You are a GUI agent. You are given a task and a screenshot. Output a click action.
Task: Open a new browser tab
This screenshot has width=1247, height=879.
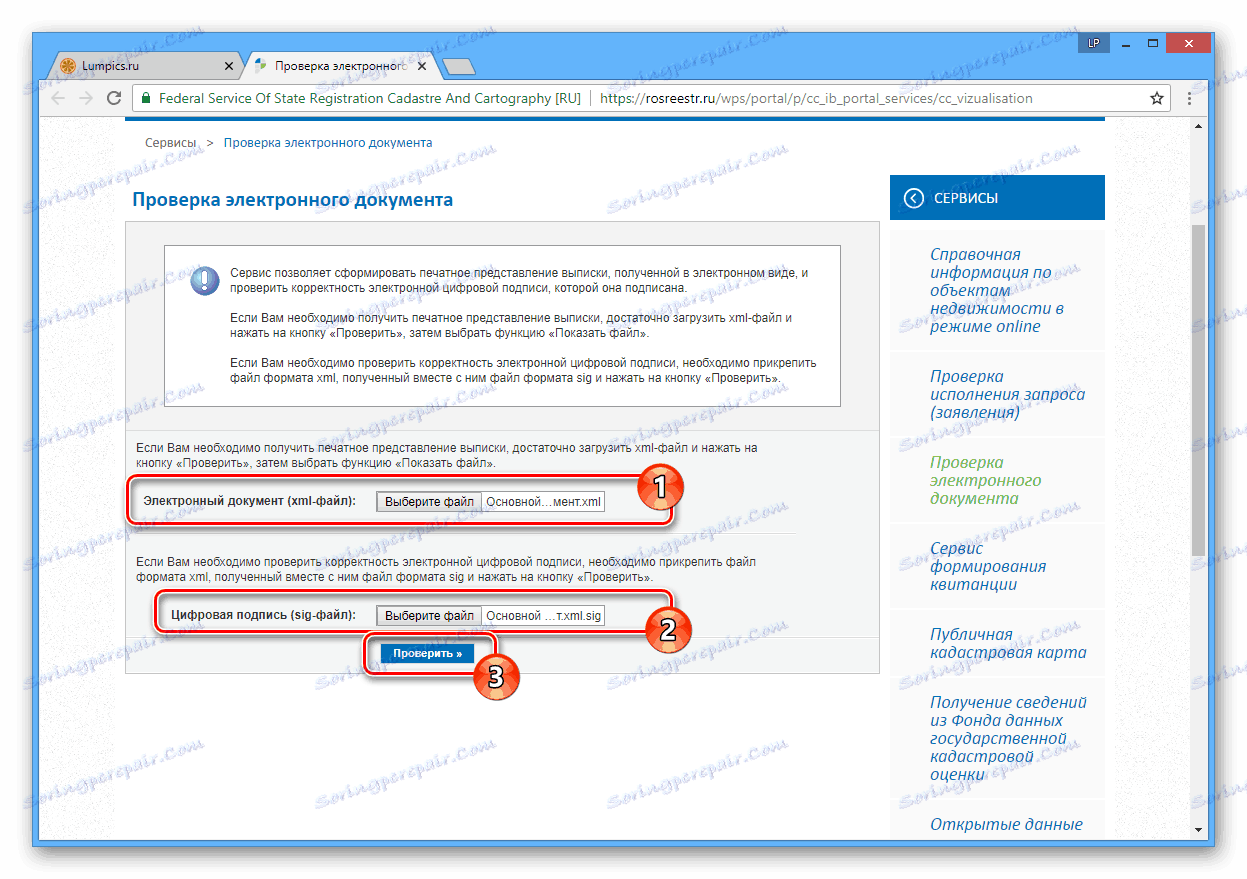tap(458, 67)
